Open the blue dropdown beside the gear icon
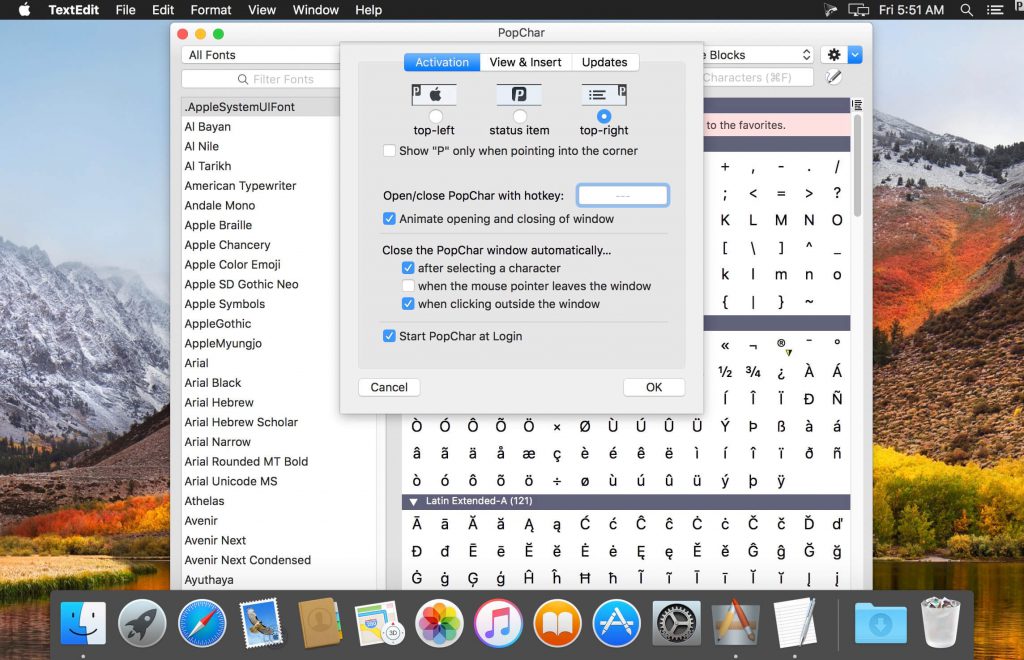Viewport: 1024px width, 660px height. click(x=856, y=55)
